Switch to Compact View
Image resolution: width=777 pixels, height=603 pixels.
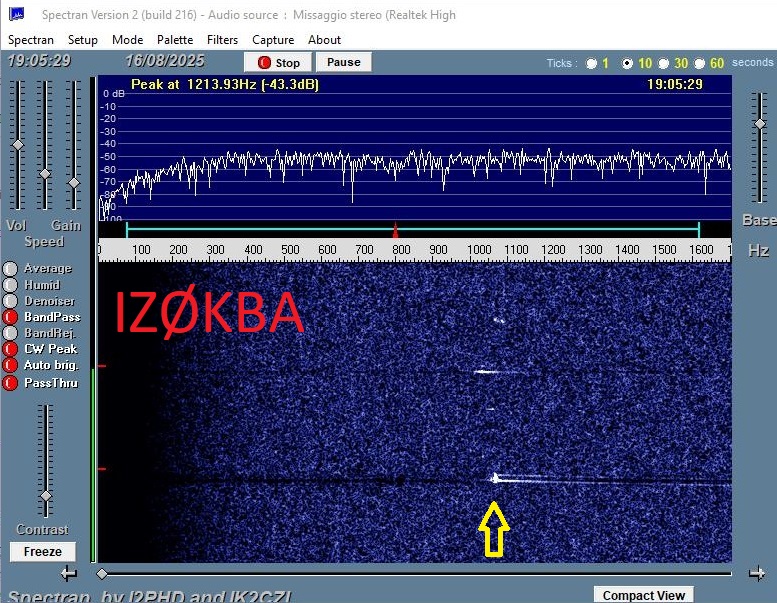(644, 595)
